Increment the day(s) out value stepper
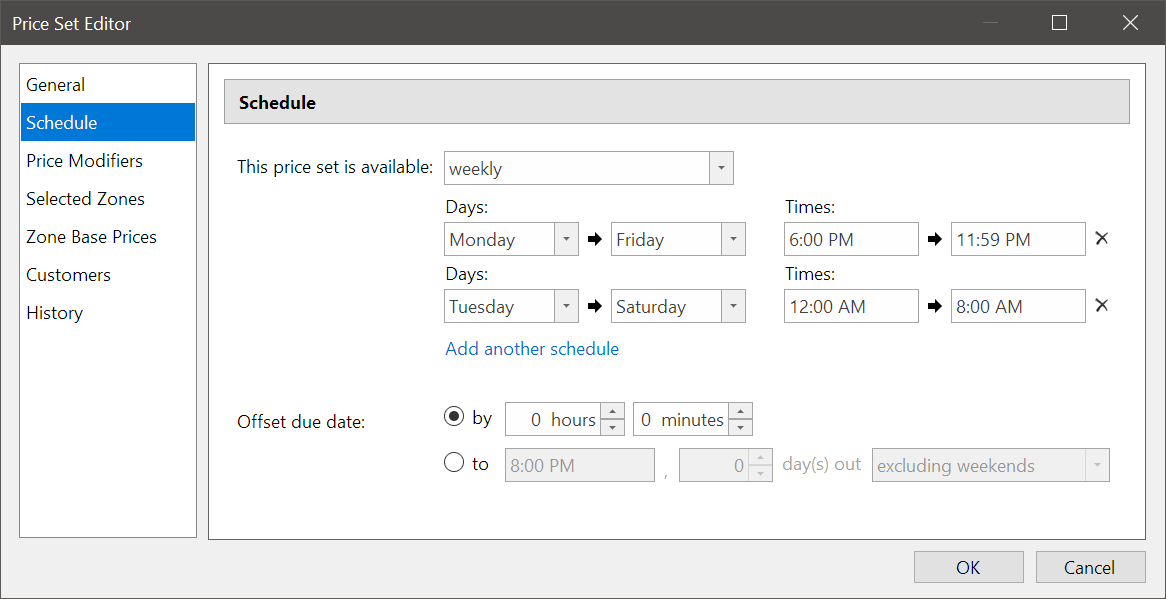Screen dimensions: 1166x599 (x=760, y=458)
